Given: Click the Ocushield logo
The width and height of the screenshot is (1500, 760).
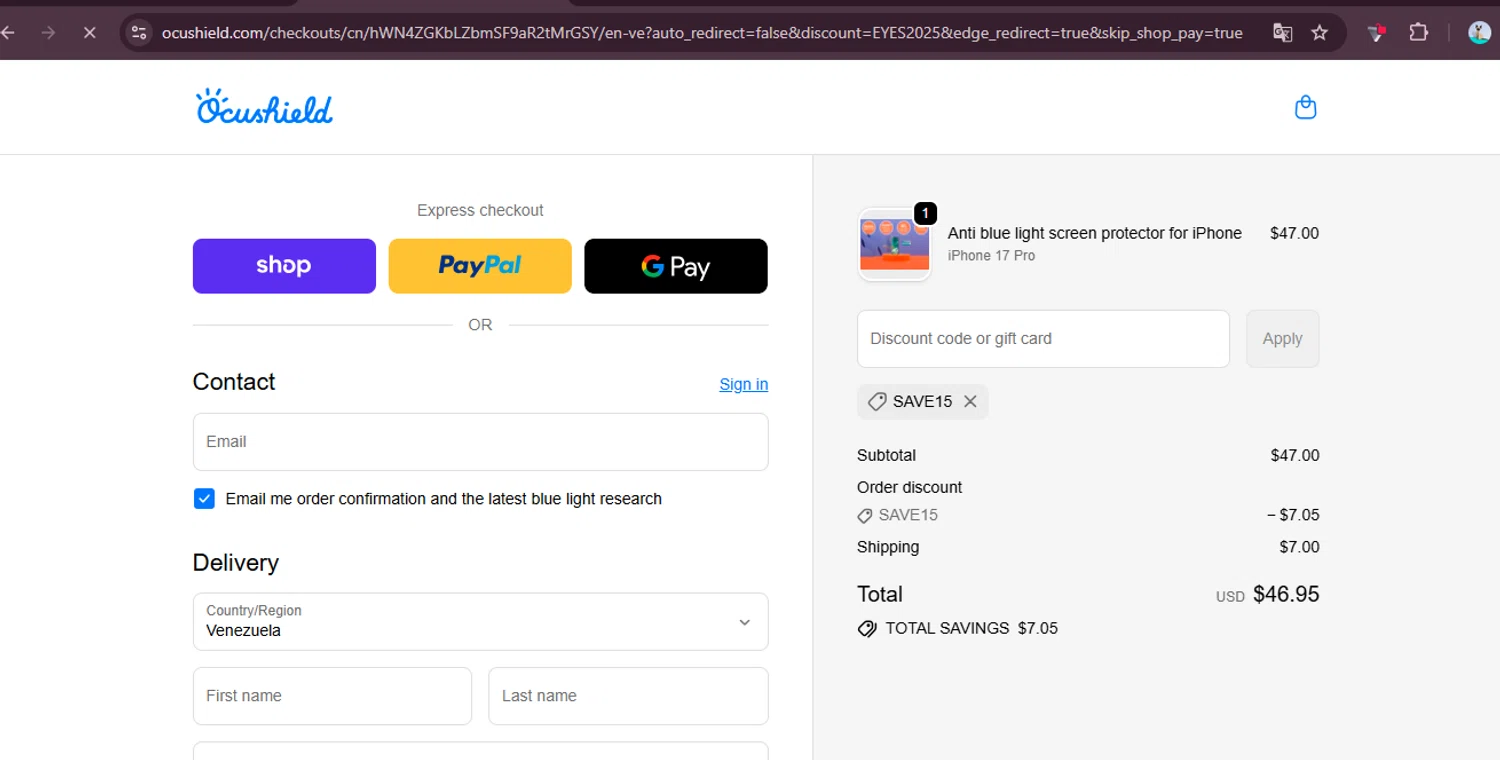Looking at the screenshot, I should (x=264, y=107).
